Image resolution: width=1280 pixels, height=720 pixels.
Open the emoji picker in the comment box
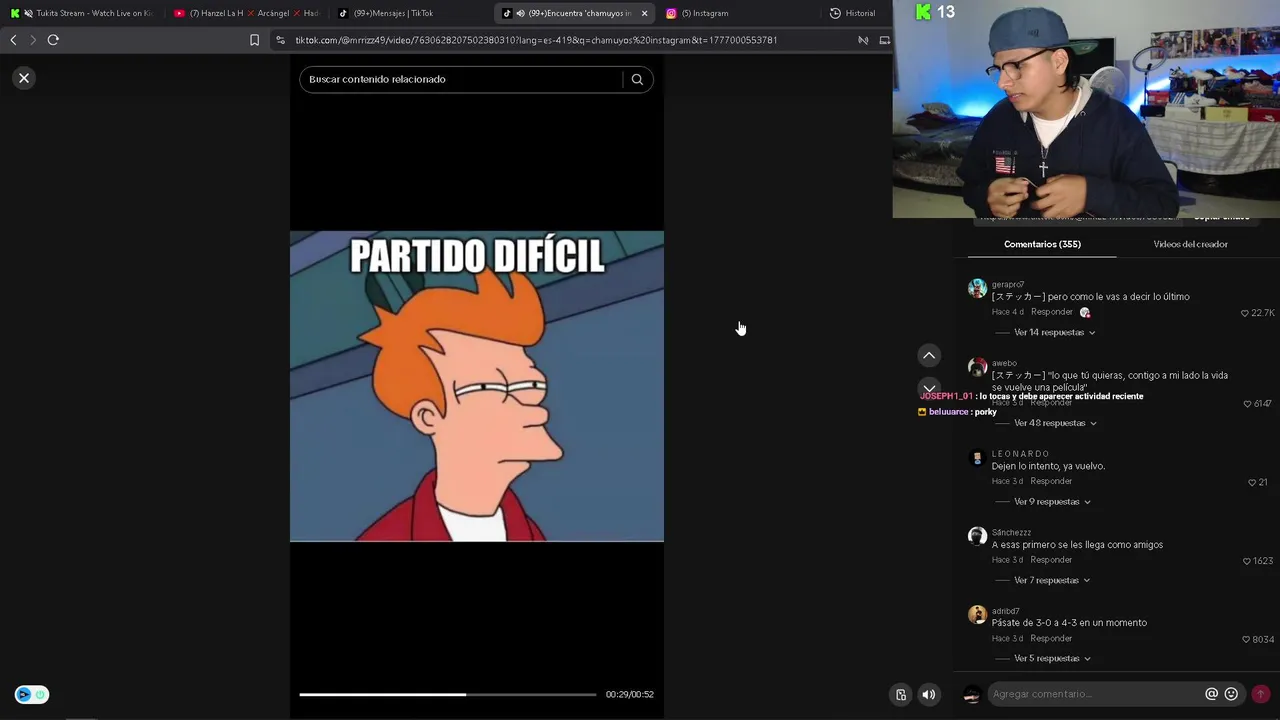[x=1231, y=694]
